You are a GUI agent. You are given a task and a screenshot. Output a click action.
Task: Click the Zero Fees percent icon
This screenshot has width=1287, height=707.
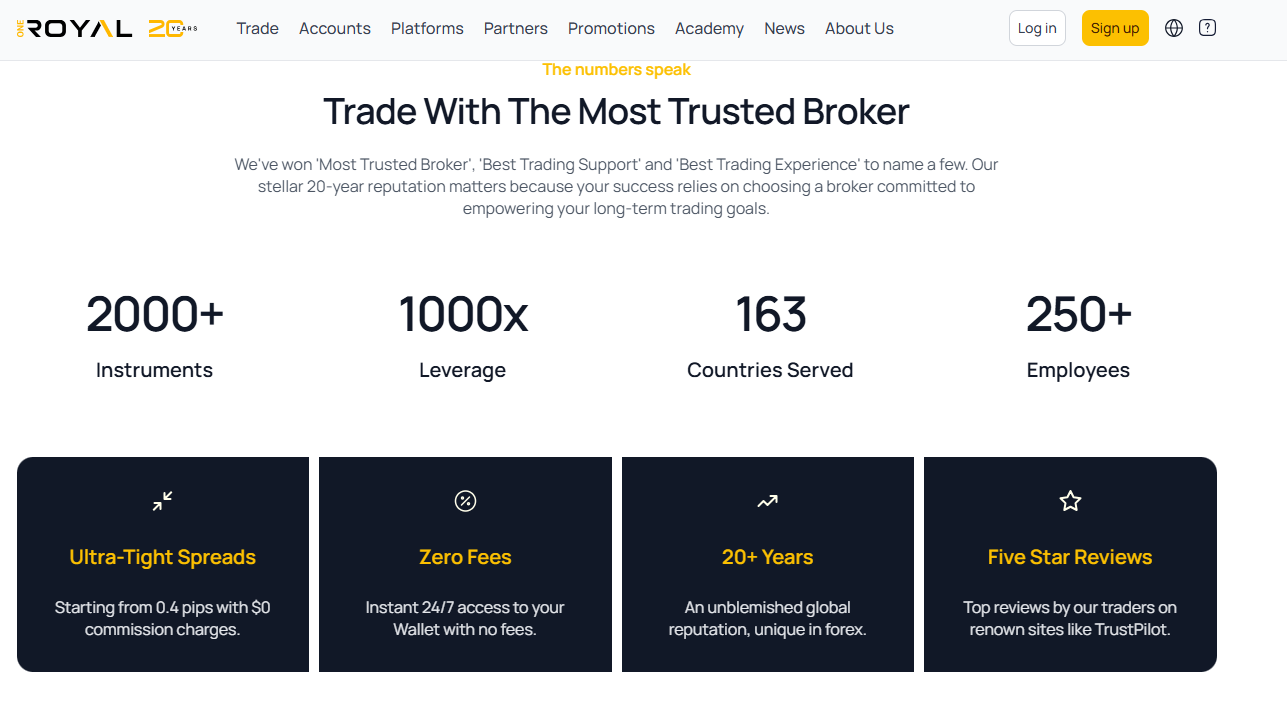point(465,501)
